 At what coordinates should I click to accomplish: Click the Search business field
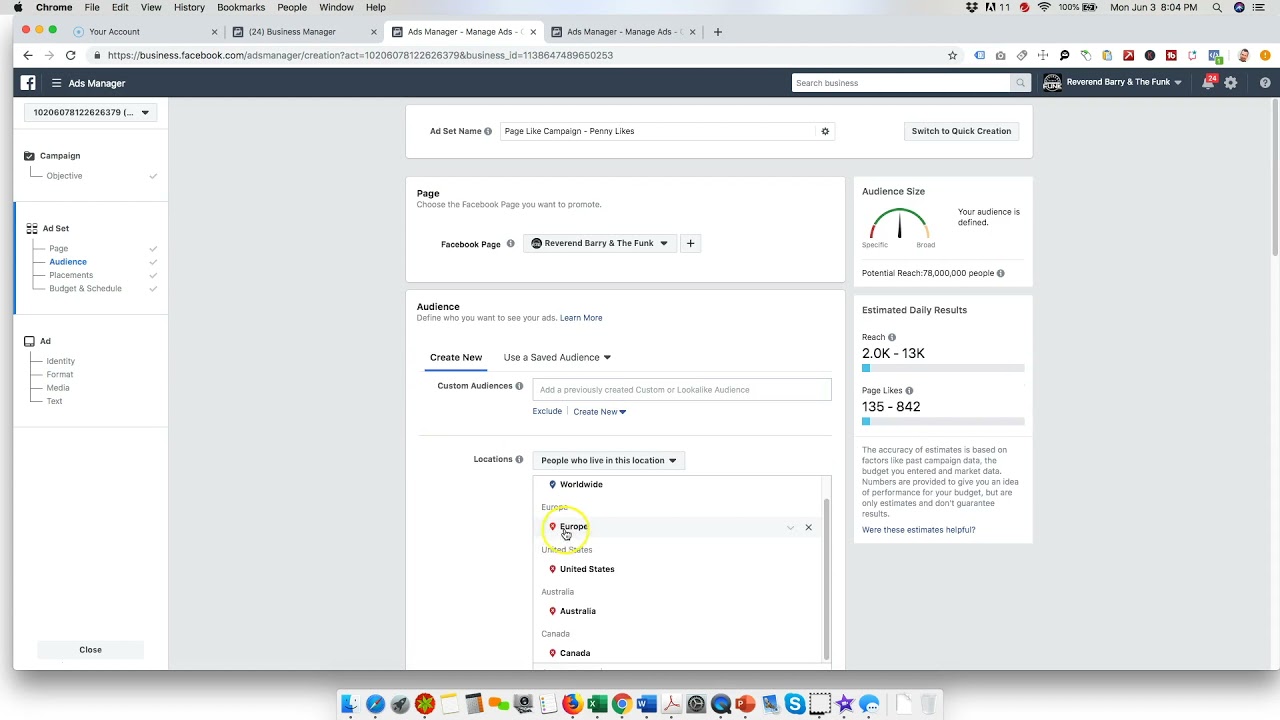pos(902,83)
